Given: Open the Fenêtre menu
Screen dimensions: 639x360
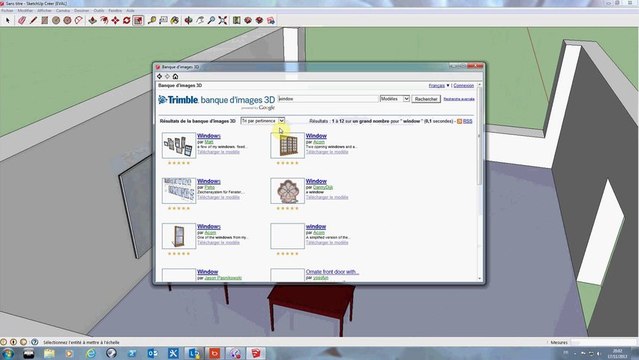Looking at the screenshot, I should tap(115, 11).
